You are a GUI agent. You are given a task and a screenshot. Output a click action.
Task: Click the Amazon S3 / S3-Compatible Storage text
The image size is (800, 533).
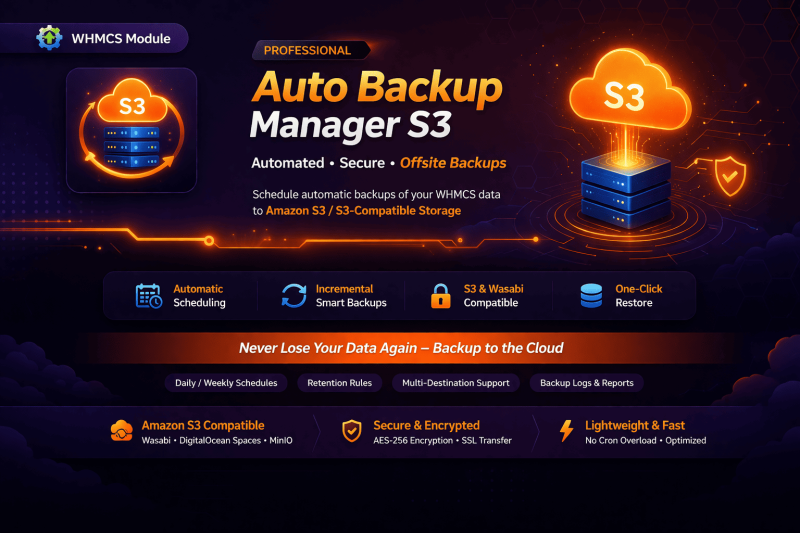363,210
